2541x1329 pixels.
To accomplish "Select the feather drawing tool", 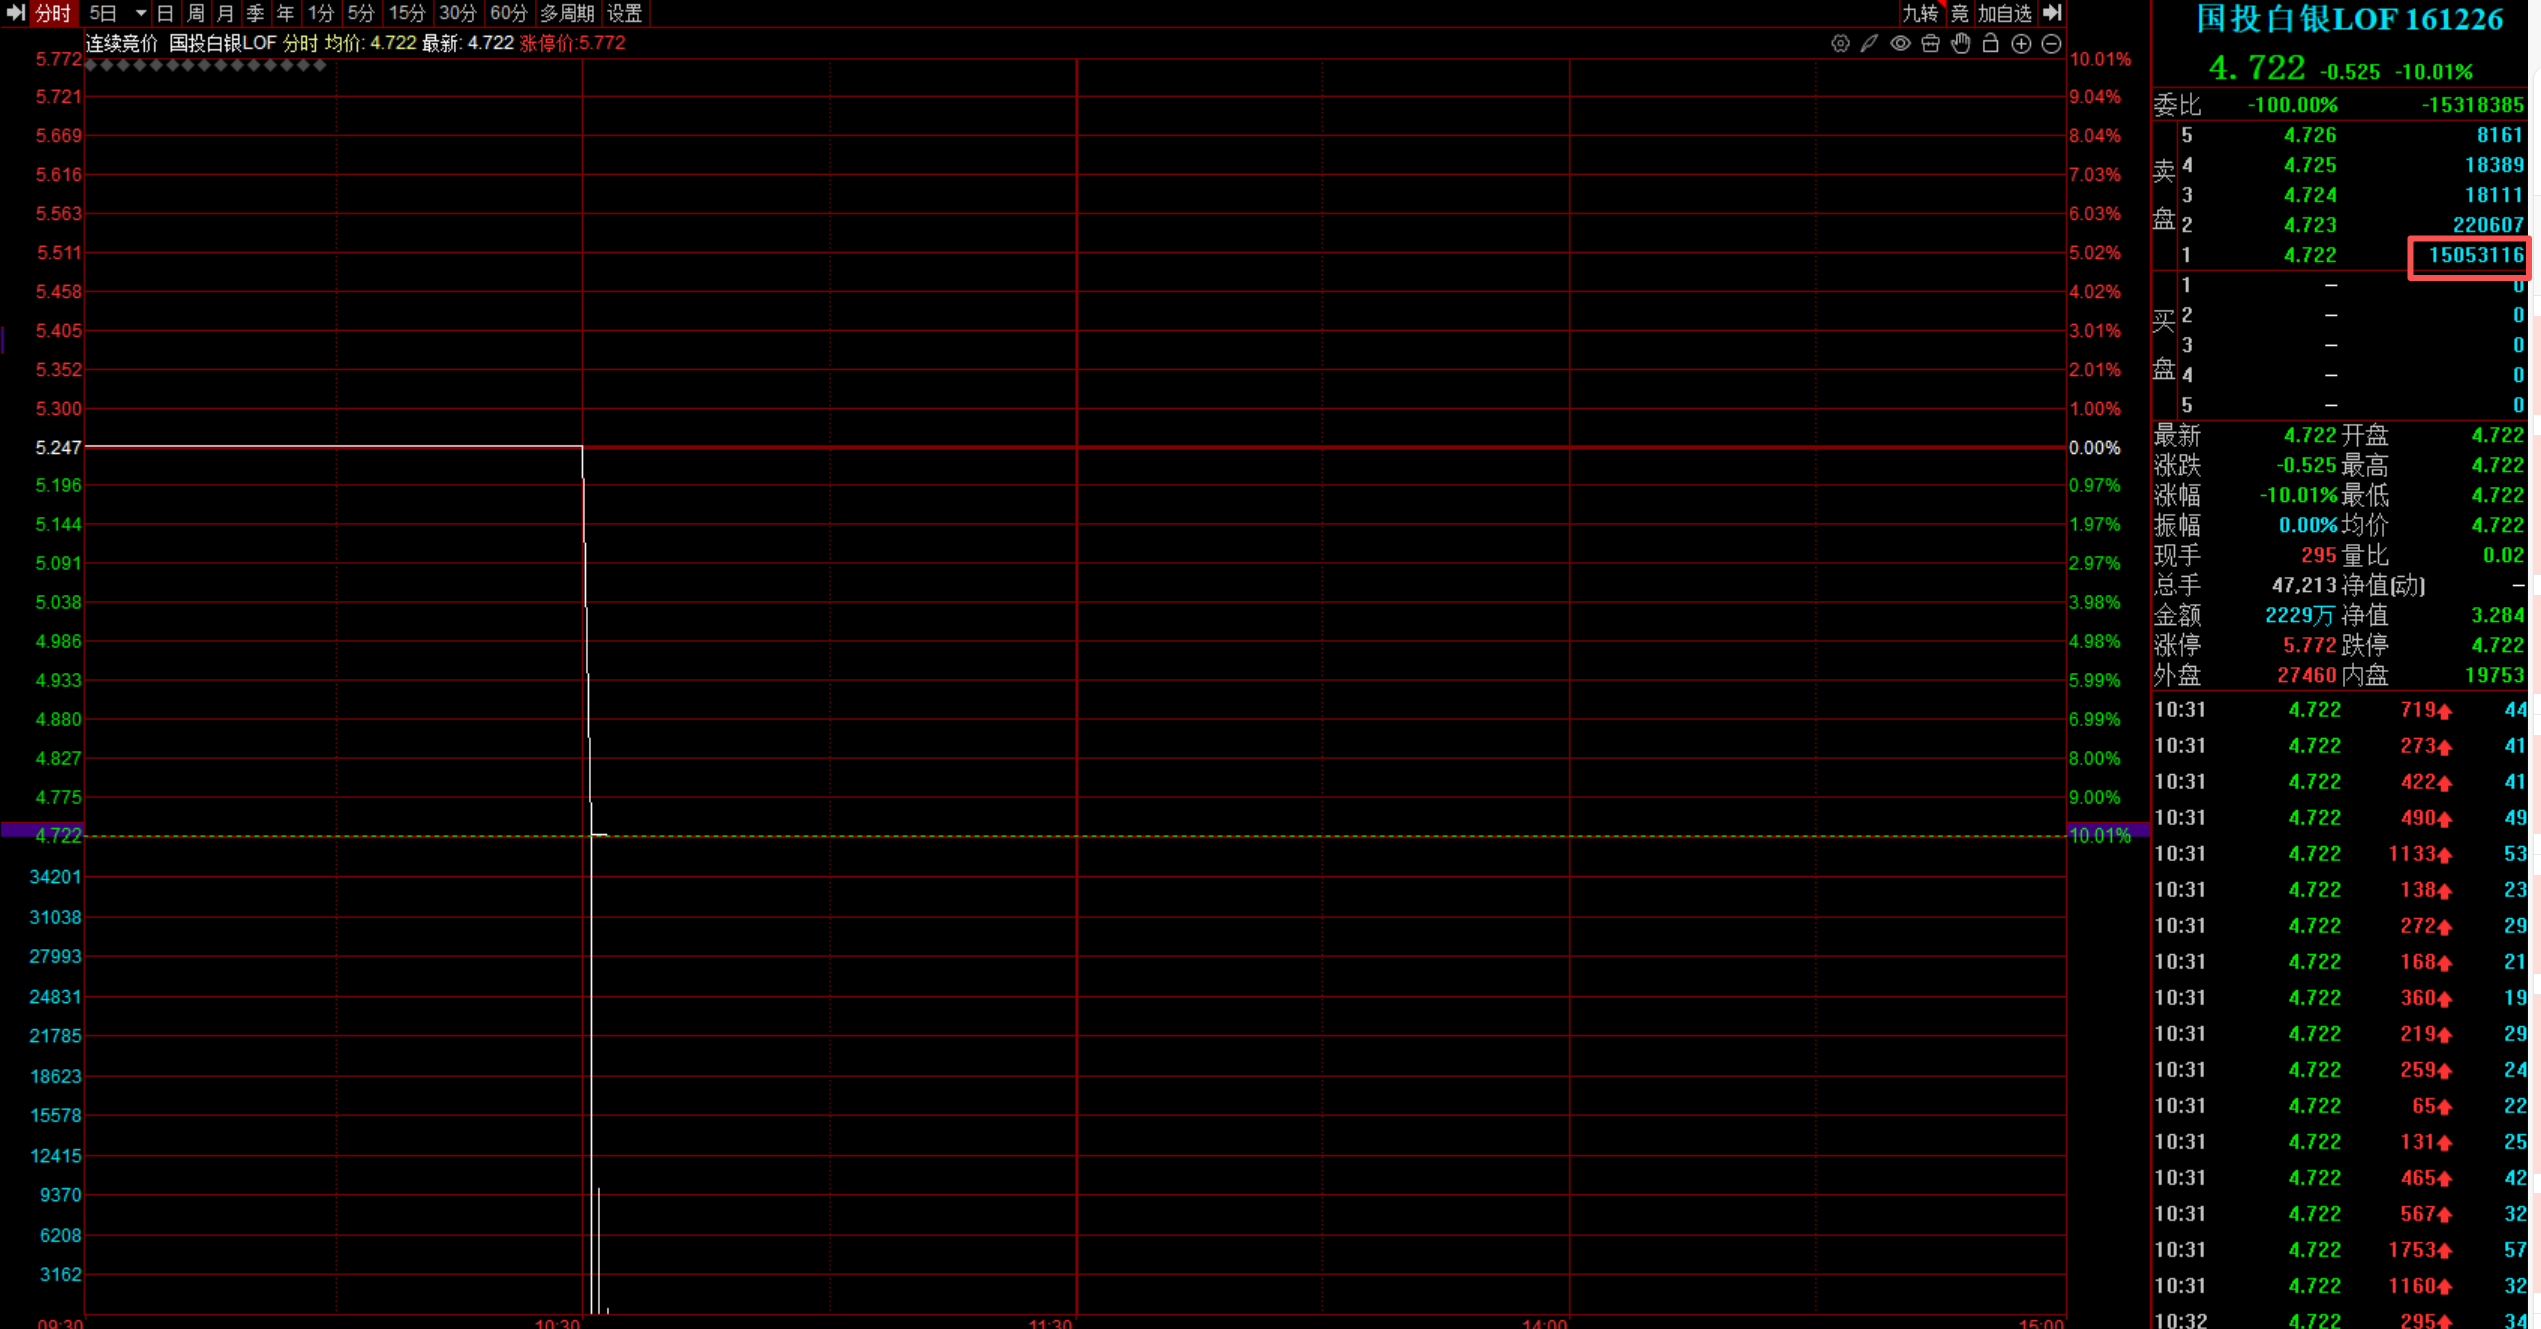I will [1869, 44].
